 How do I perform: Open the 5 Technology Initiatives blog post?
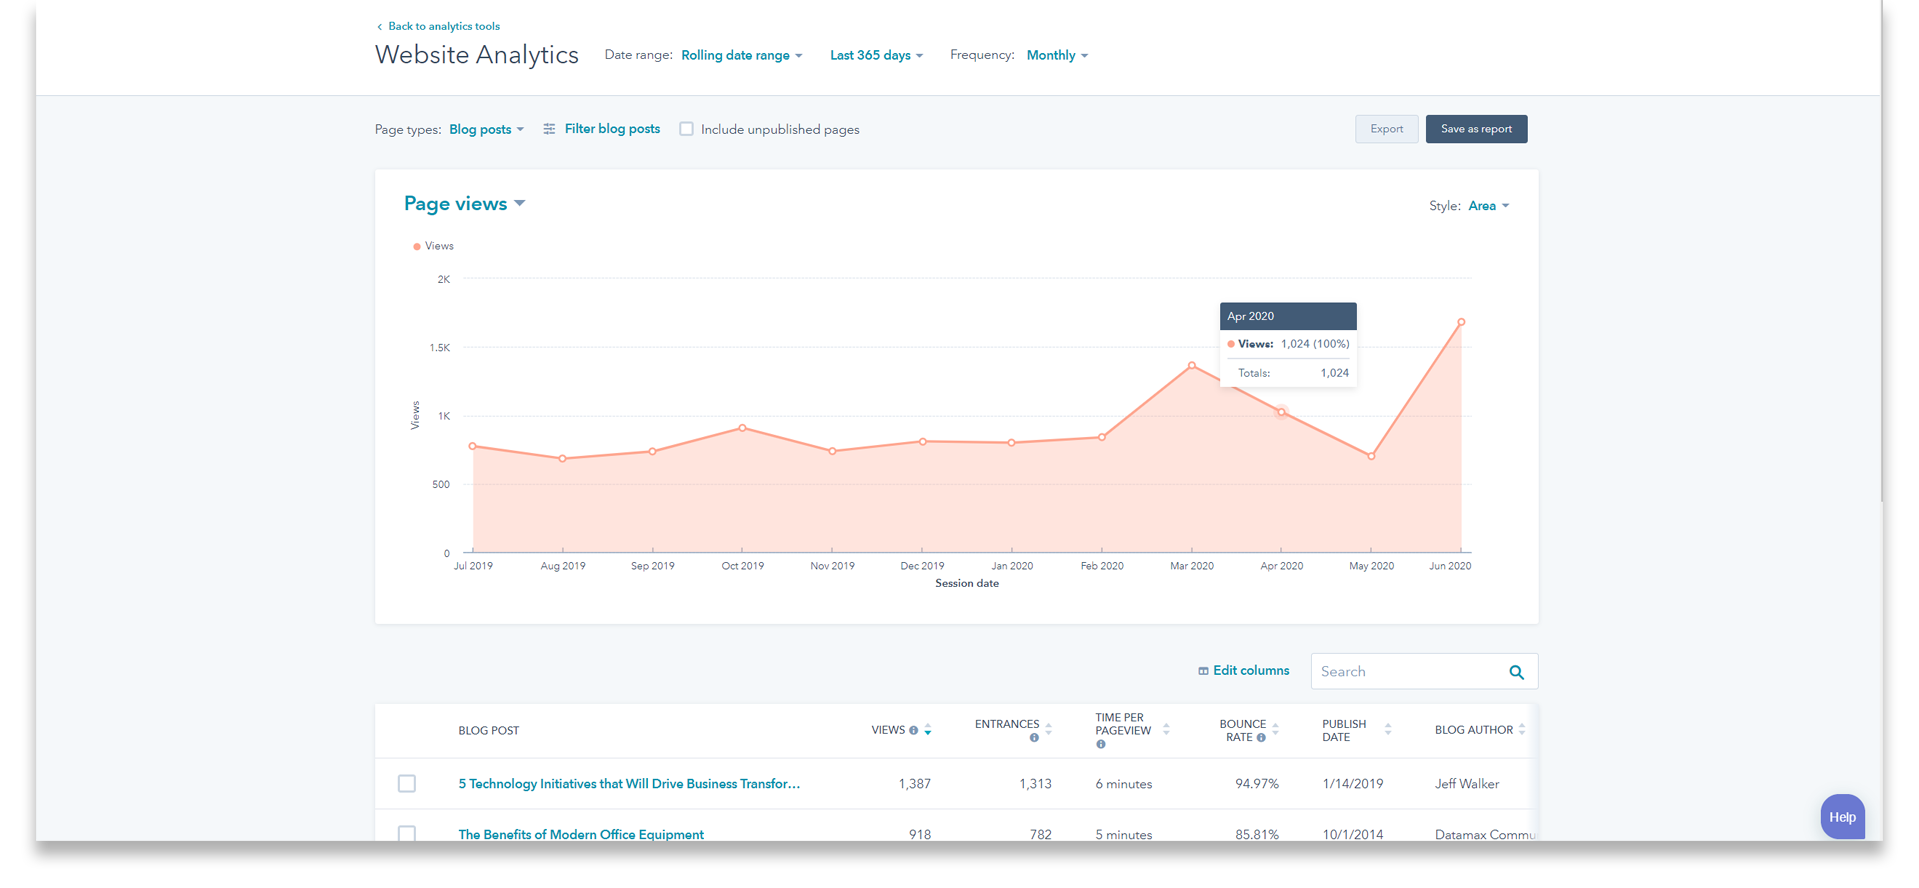tap(629, 784)
